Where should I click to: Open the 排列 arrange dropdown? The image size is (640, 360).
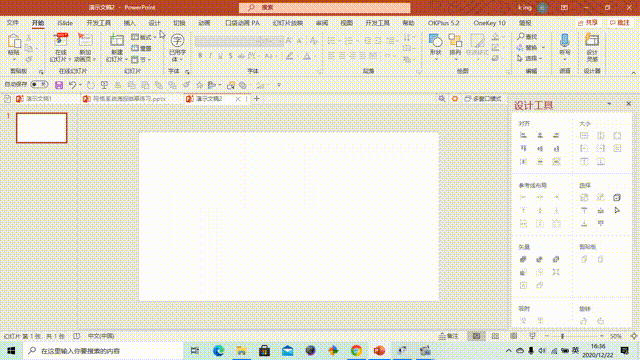(x=455, y=47)
